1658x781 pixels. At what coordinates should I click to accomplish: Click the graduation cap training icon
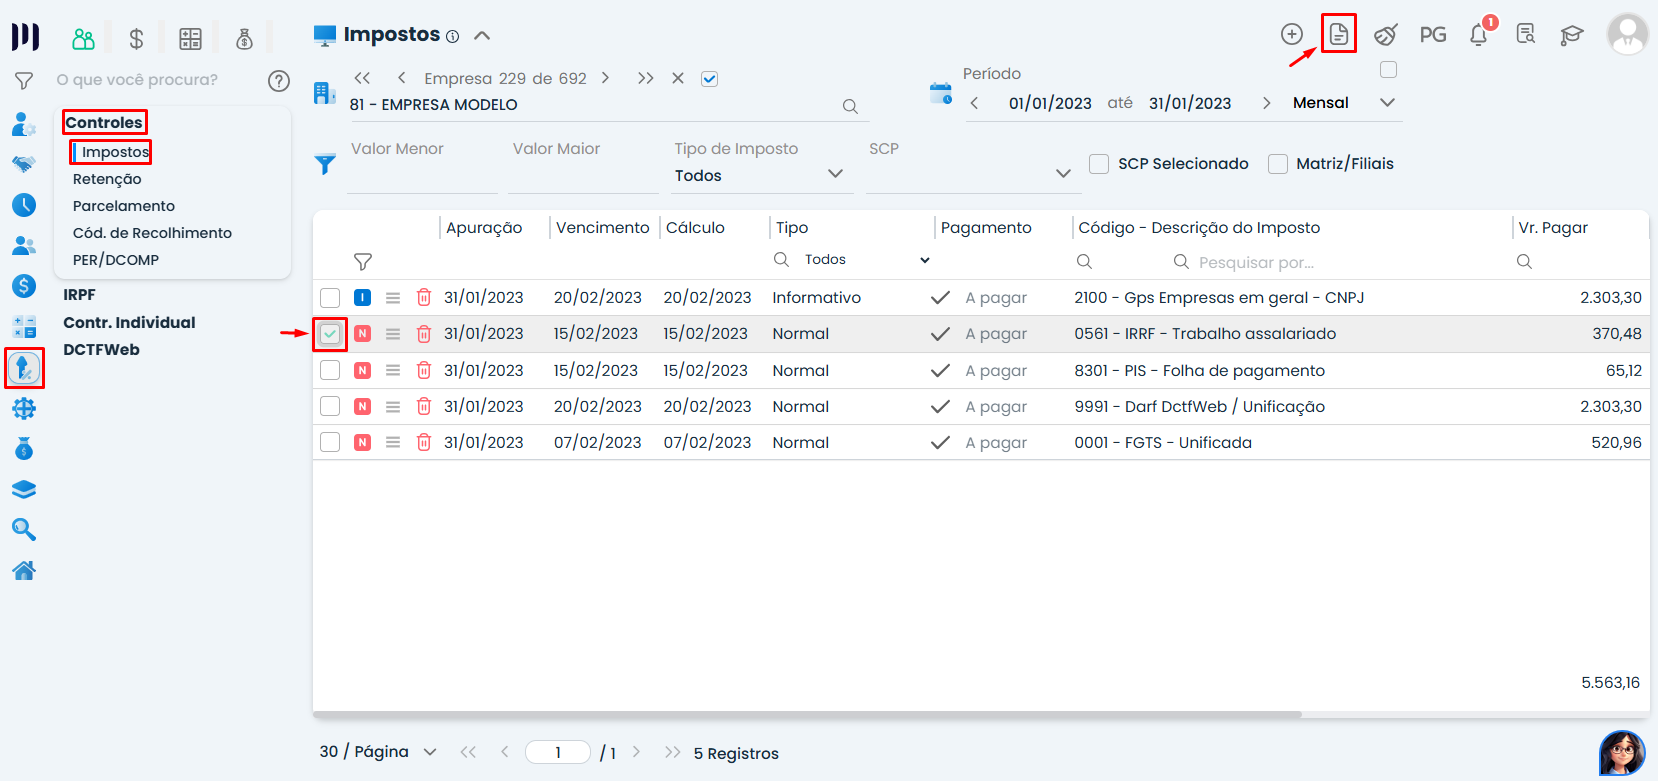(x=1571, y=35)
